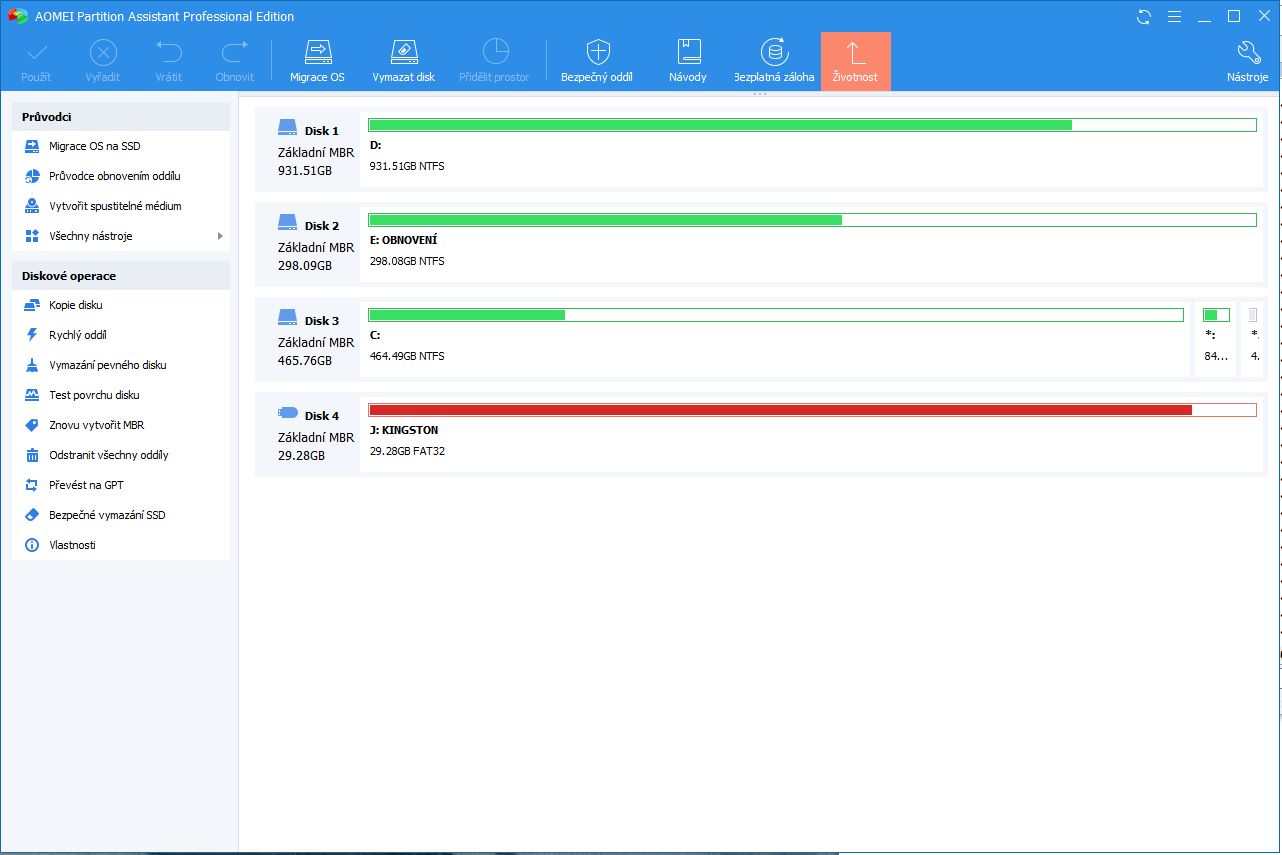Refresh disk list with circular arrows icon
Viewport: 1282px width, 855px height.
pos(1142,16)
